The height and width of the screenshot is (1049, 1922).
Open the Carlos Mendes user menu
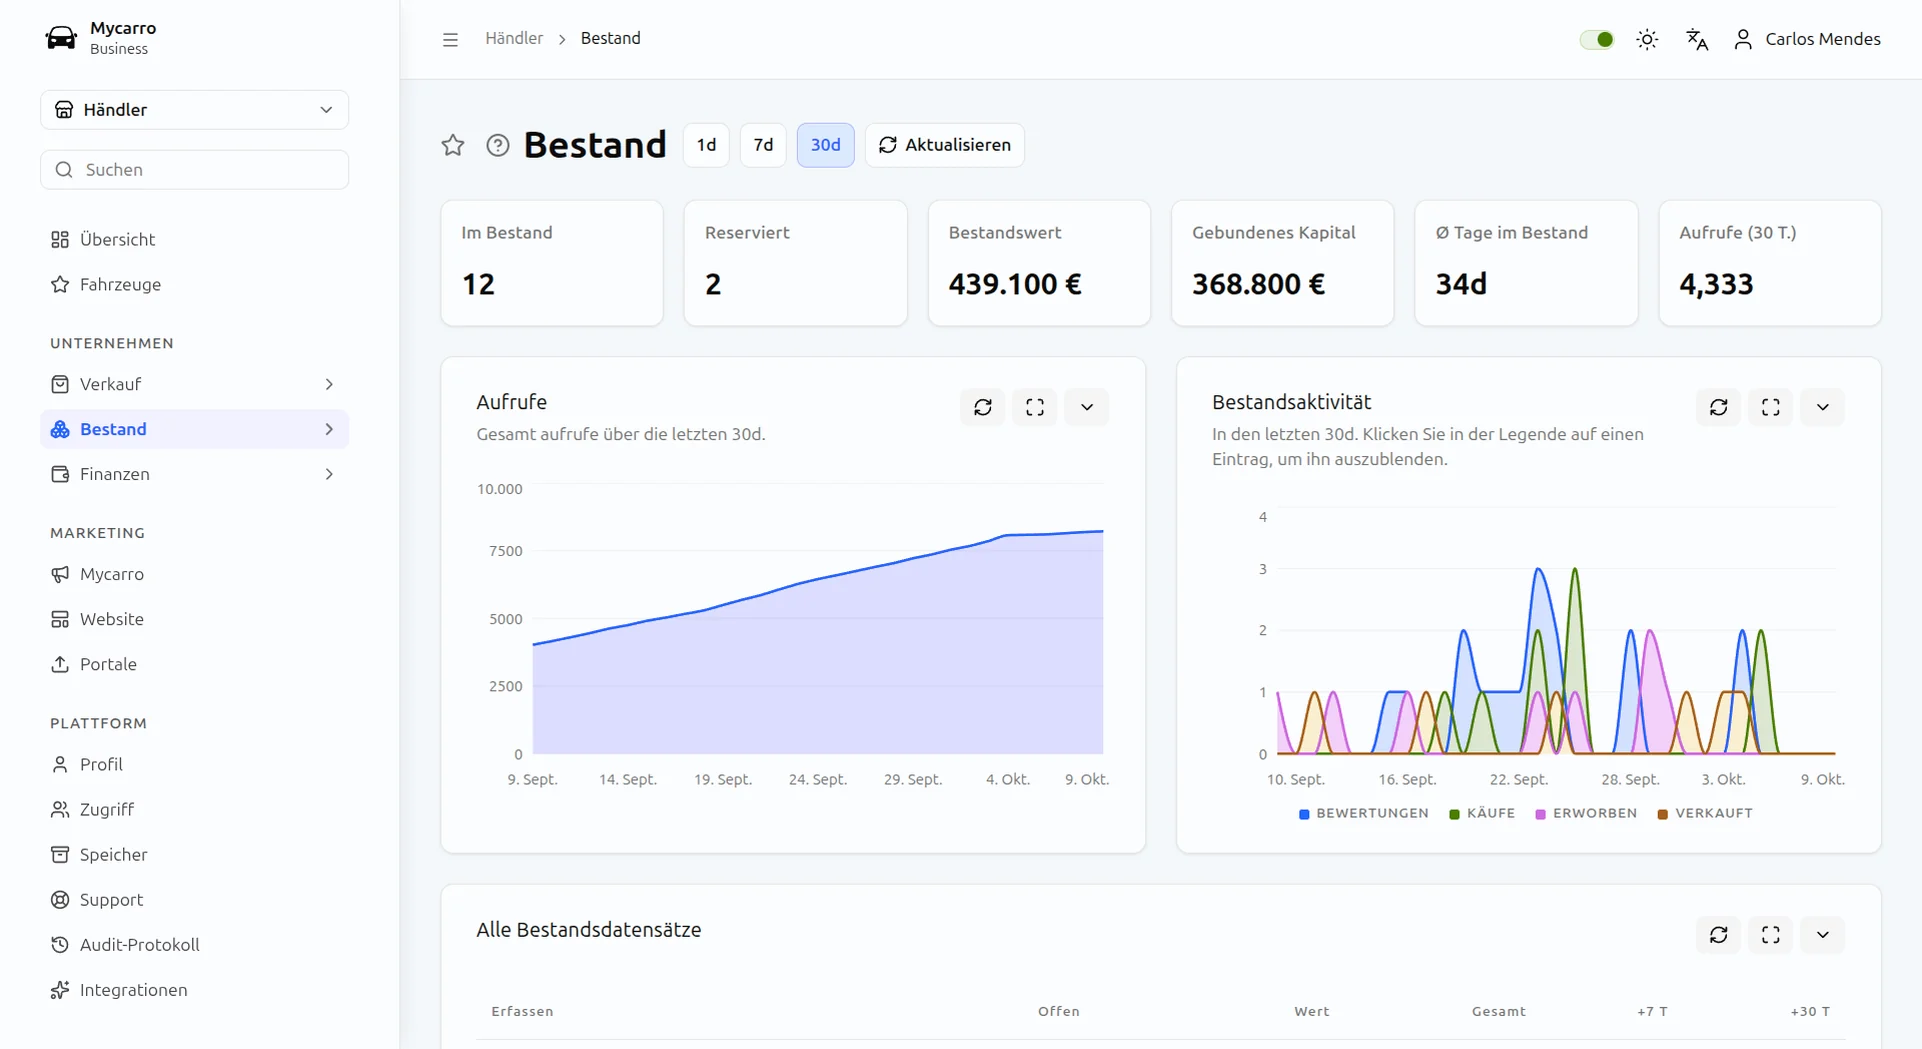click(x=1807, y=39)
